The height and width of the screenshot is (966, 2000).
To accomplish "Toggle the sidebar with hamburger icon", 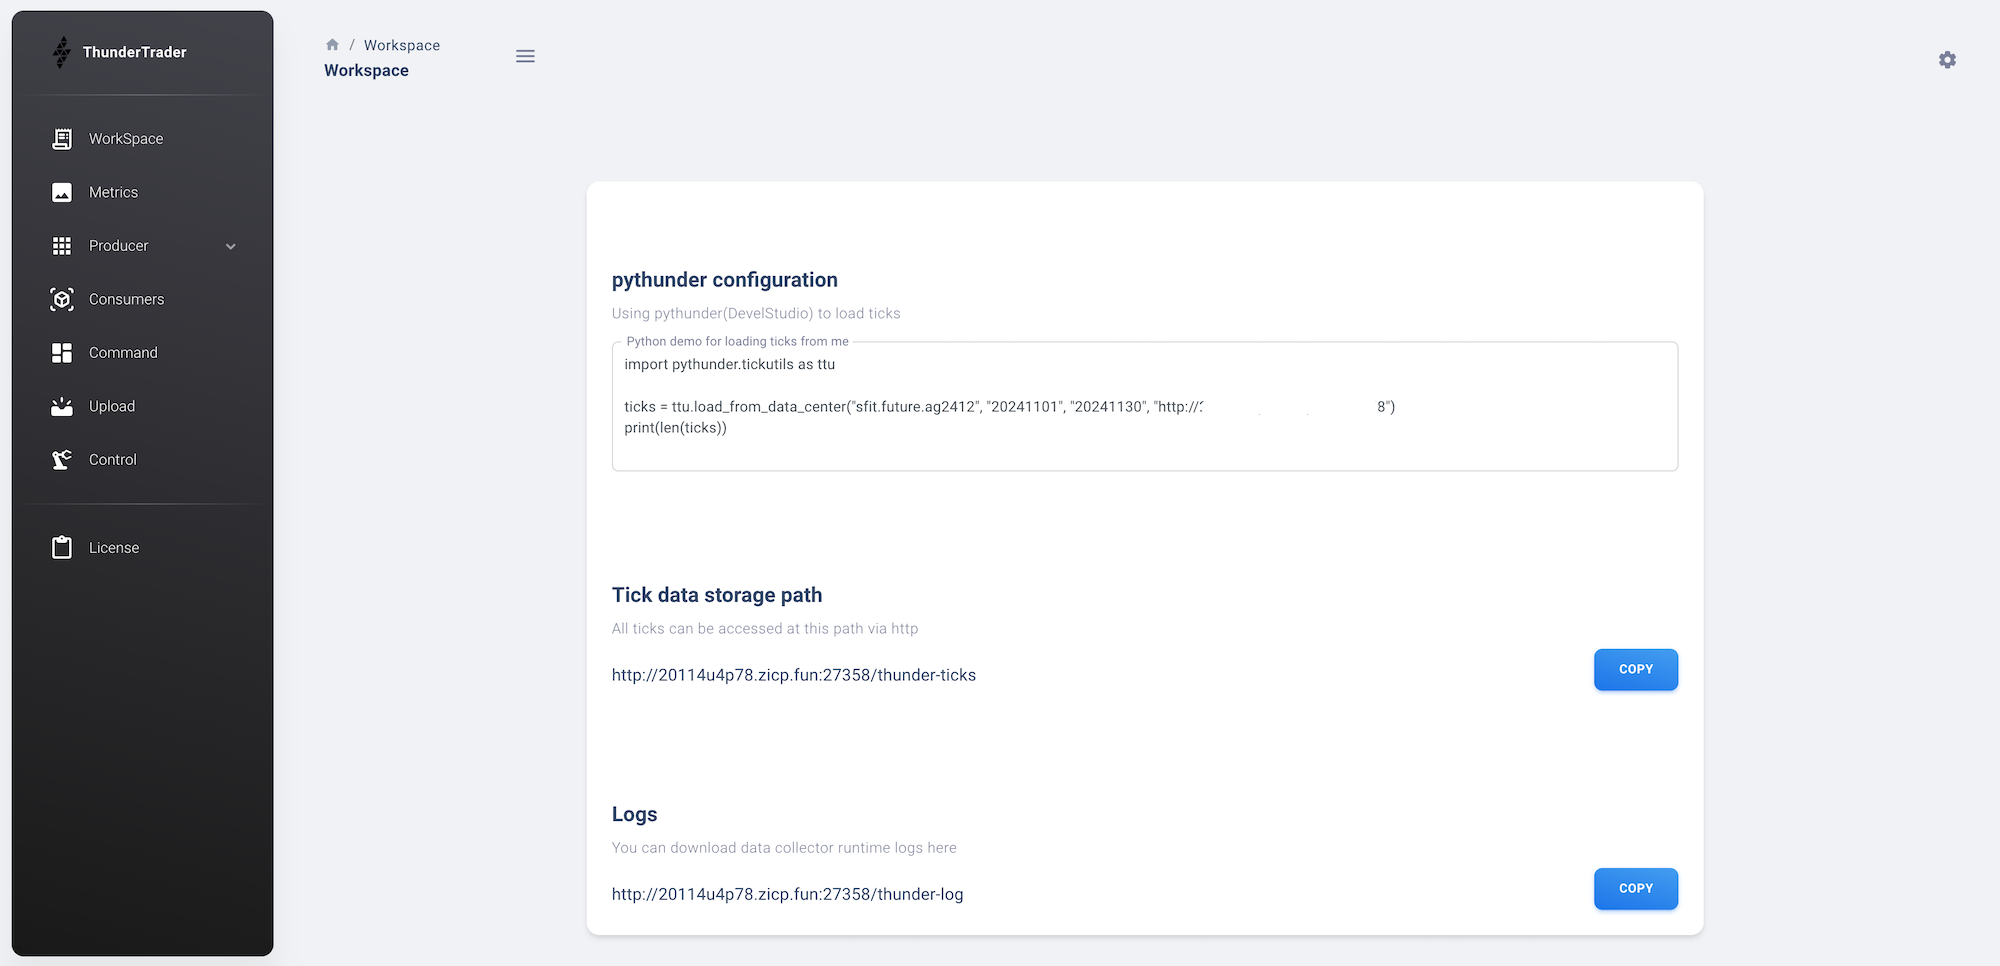I will tap(525, 56).
